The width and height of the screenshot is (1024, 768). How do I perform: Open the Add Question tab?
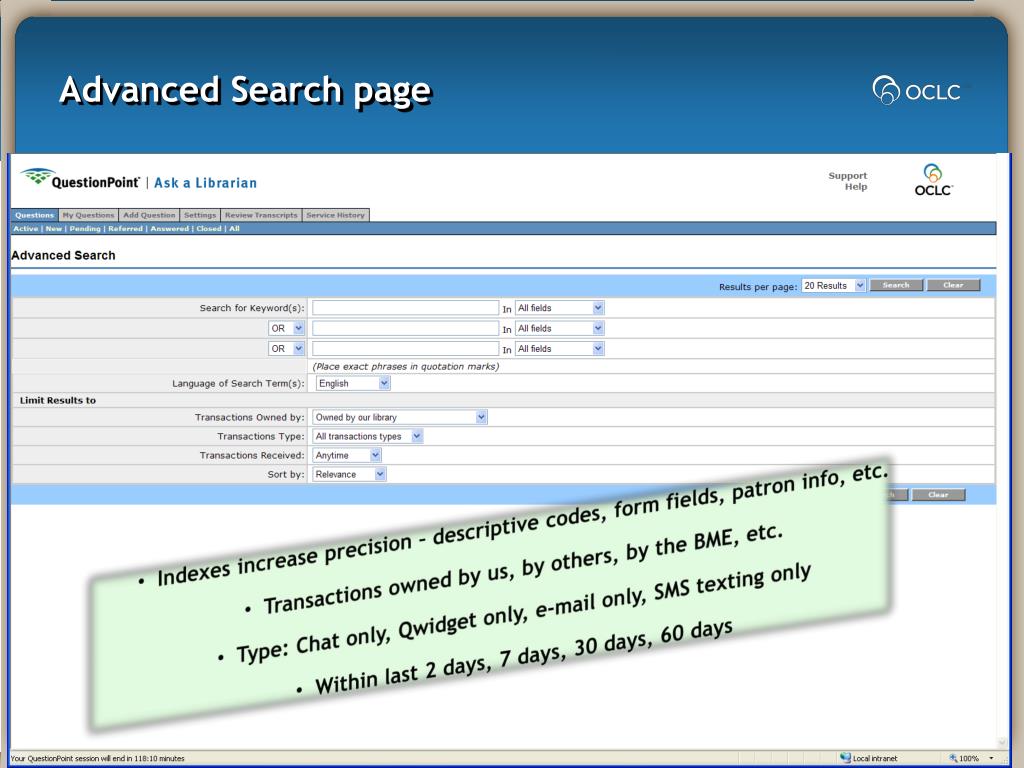[149, 215]
